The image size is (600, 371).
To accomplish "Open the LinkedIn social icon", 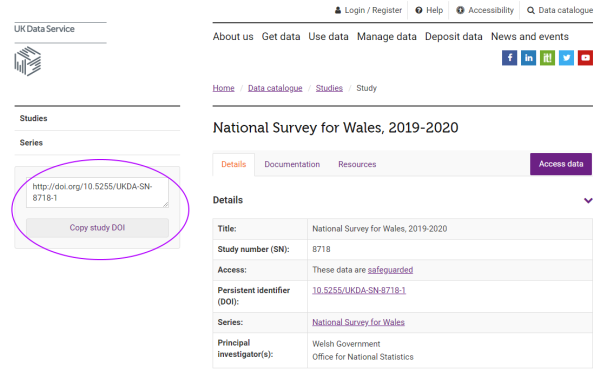I will coord(528,58).
